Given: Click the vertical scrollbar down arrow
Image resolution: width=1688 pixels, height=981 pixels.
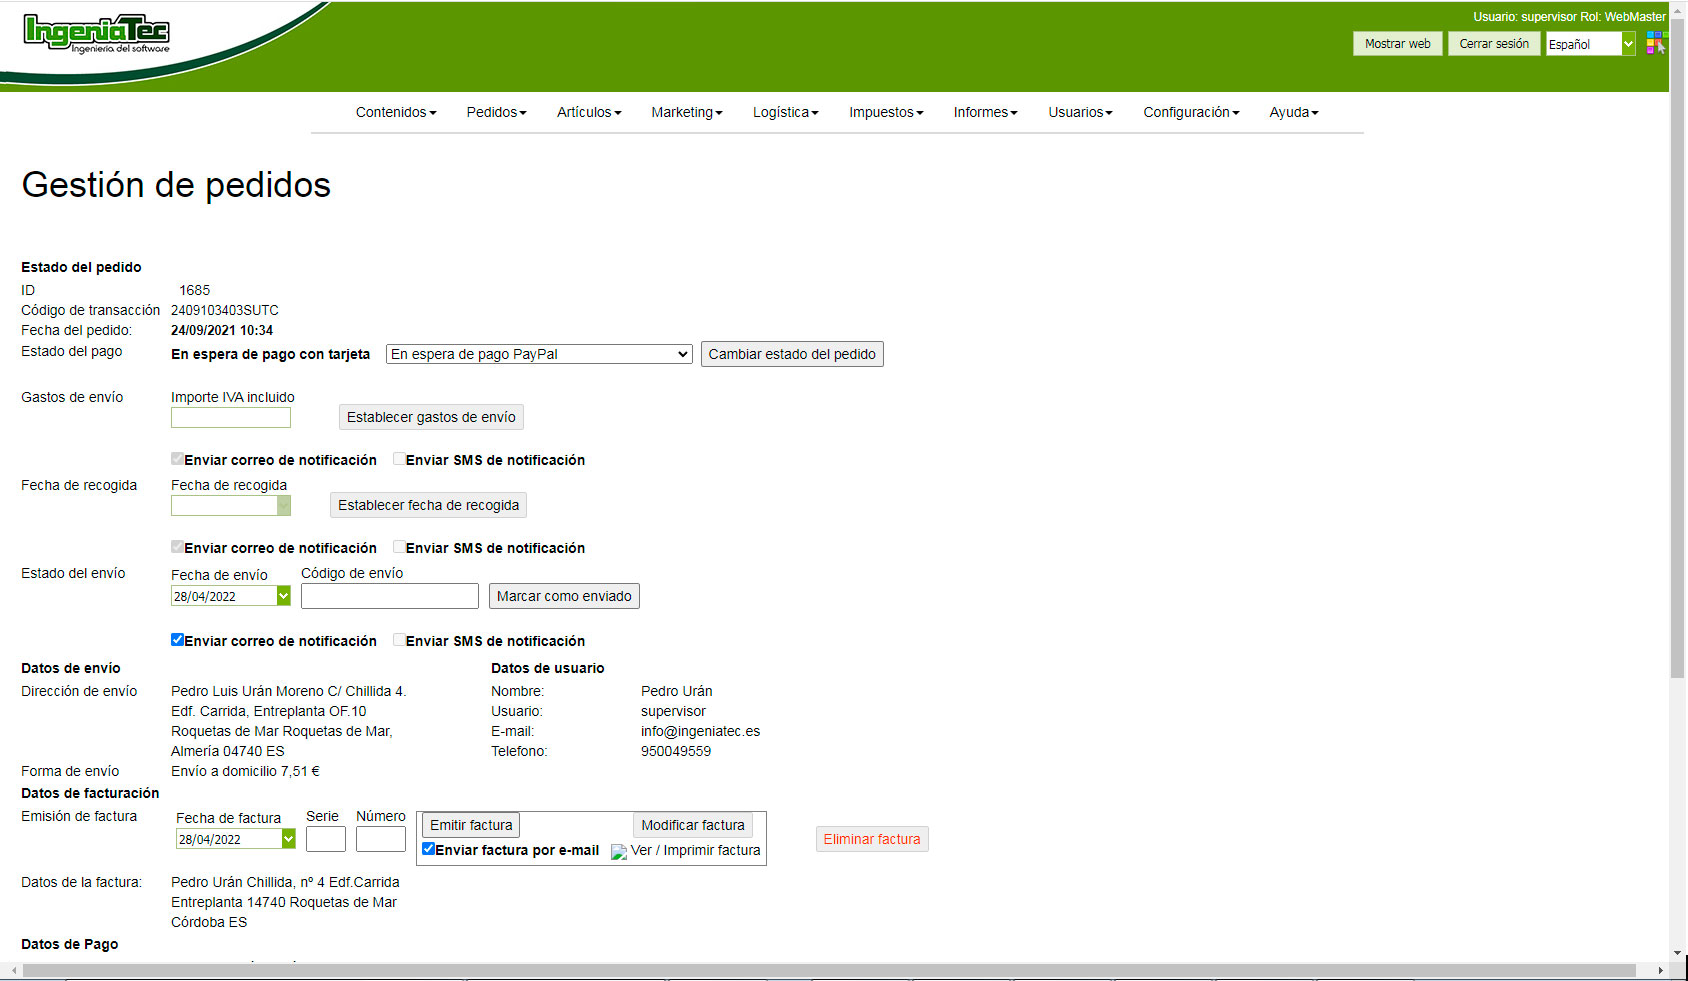Looking at the screenshot, I should pos(1678,954).
